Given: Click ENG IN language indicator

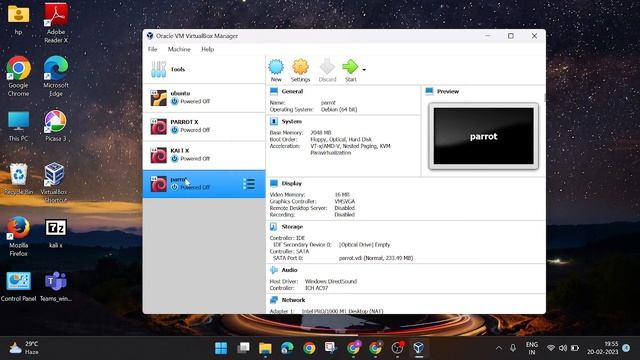Looking at the screenshot, I should (x=531, y=348).
